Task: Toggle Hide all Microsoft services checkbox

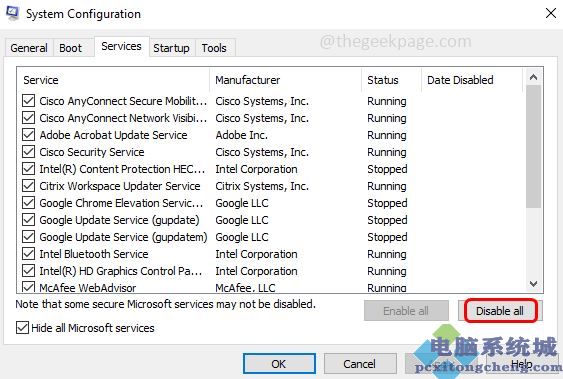Action: (22, 328)
